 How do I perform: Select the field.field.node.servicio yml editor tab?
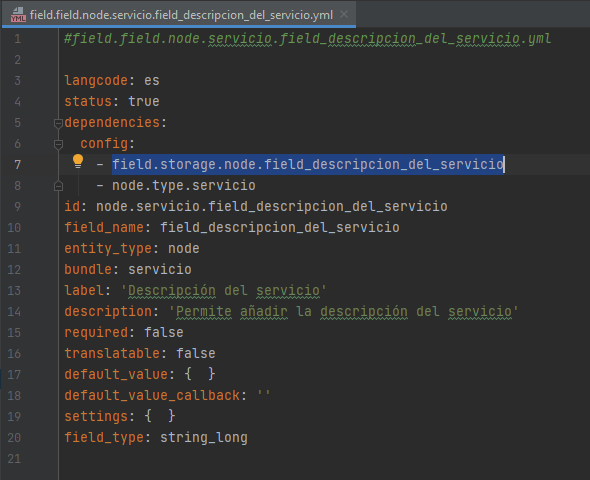click(x=179, y=15)
